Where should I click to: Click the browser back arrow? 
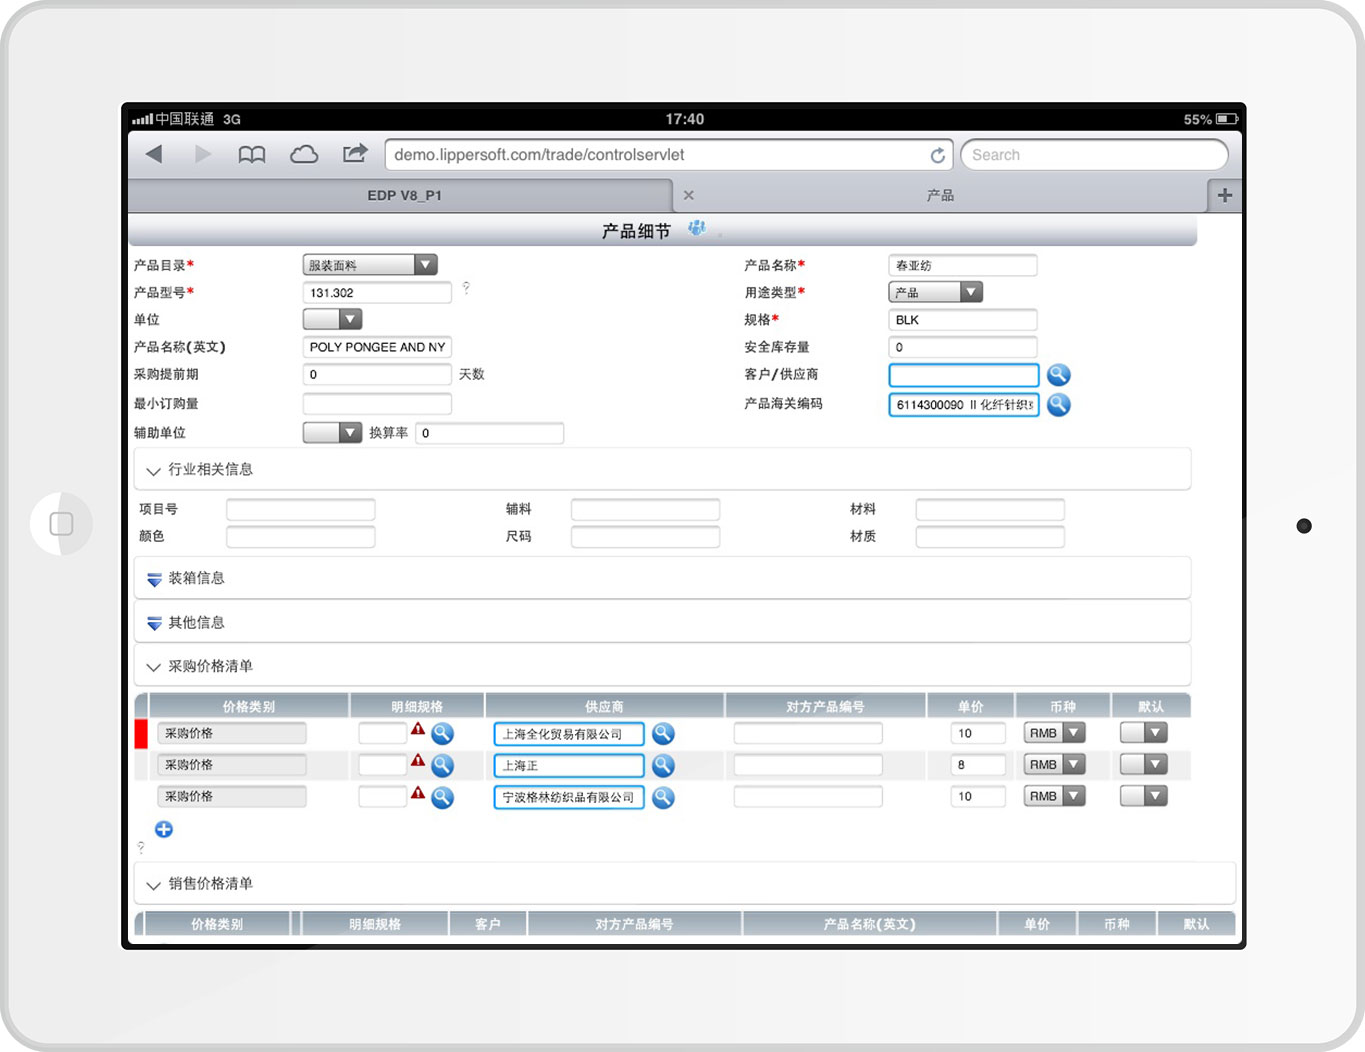pos(154,154)
